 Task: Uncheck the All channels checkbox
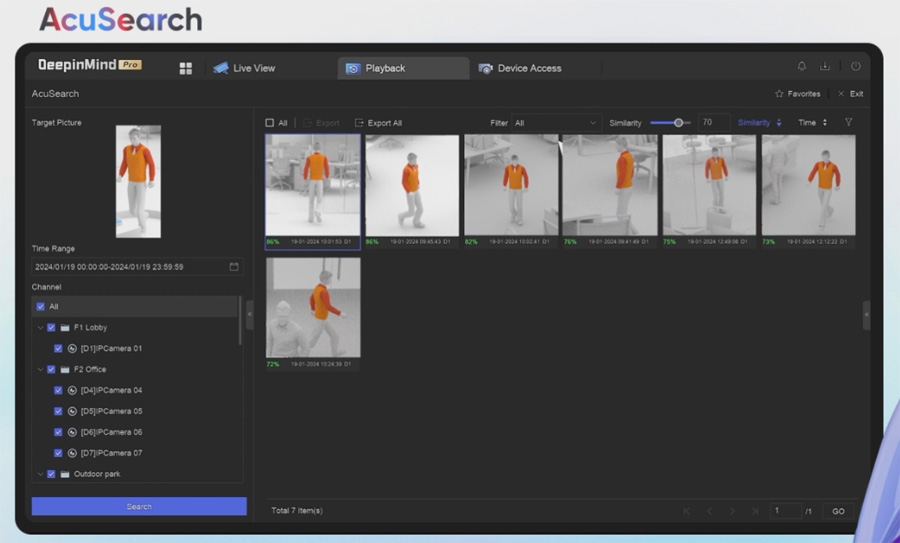40,307
